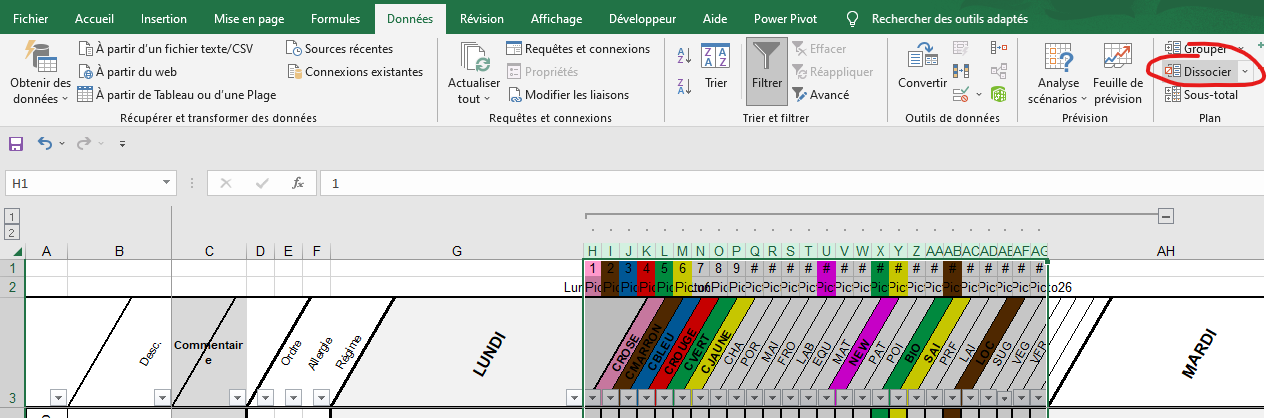Switch to the Insertion tab
The image size is (1268, 418).
click(x=164, y=18)
